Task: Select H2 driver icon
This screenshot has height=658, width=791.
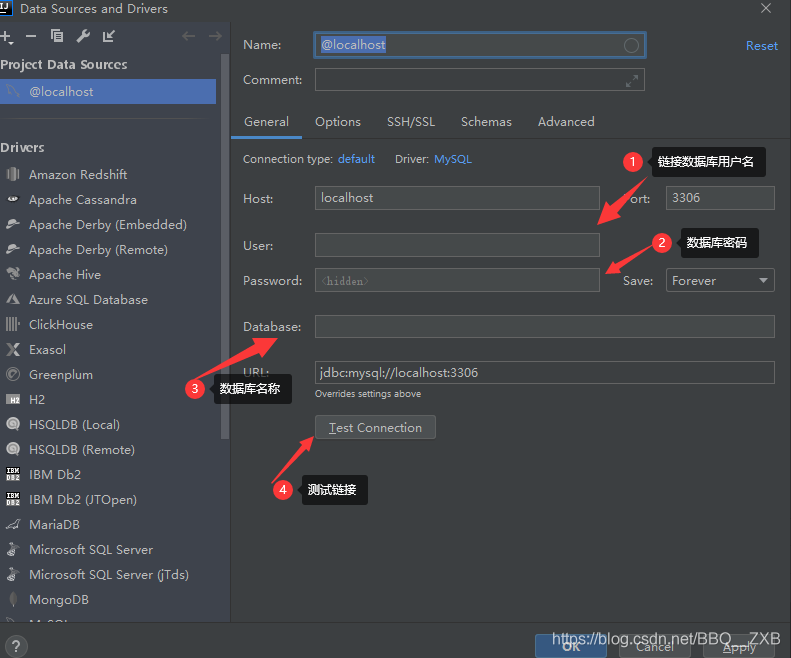Action: click(13, 399)
